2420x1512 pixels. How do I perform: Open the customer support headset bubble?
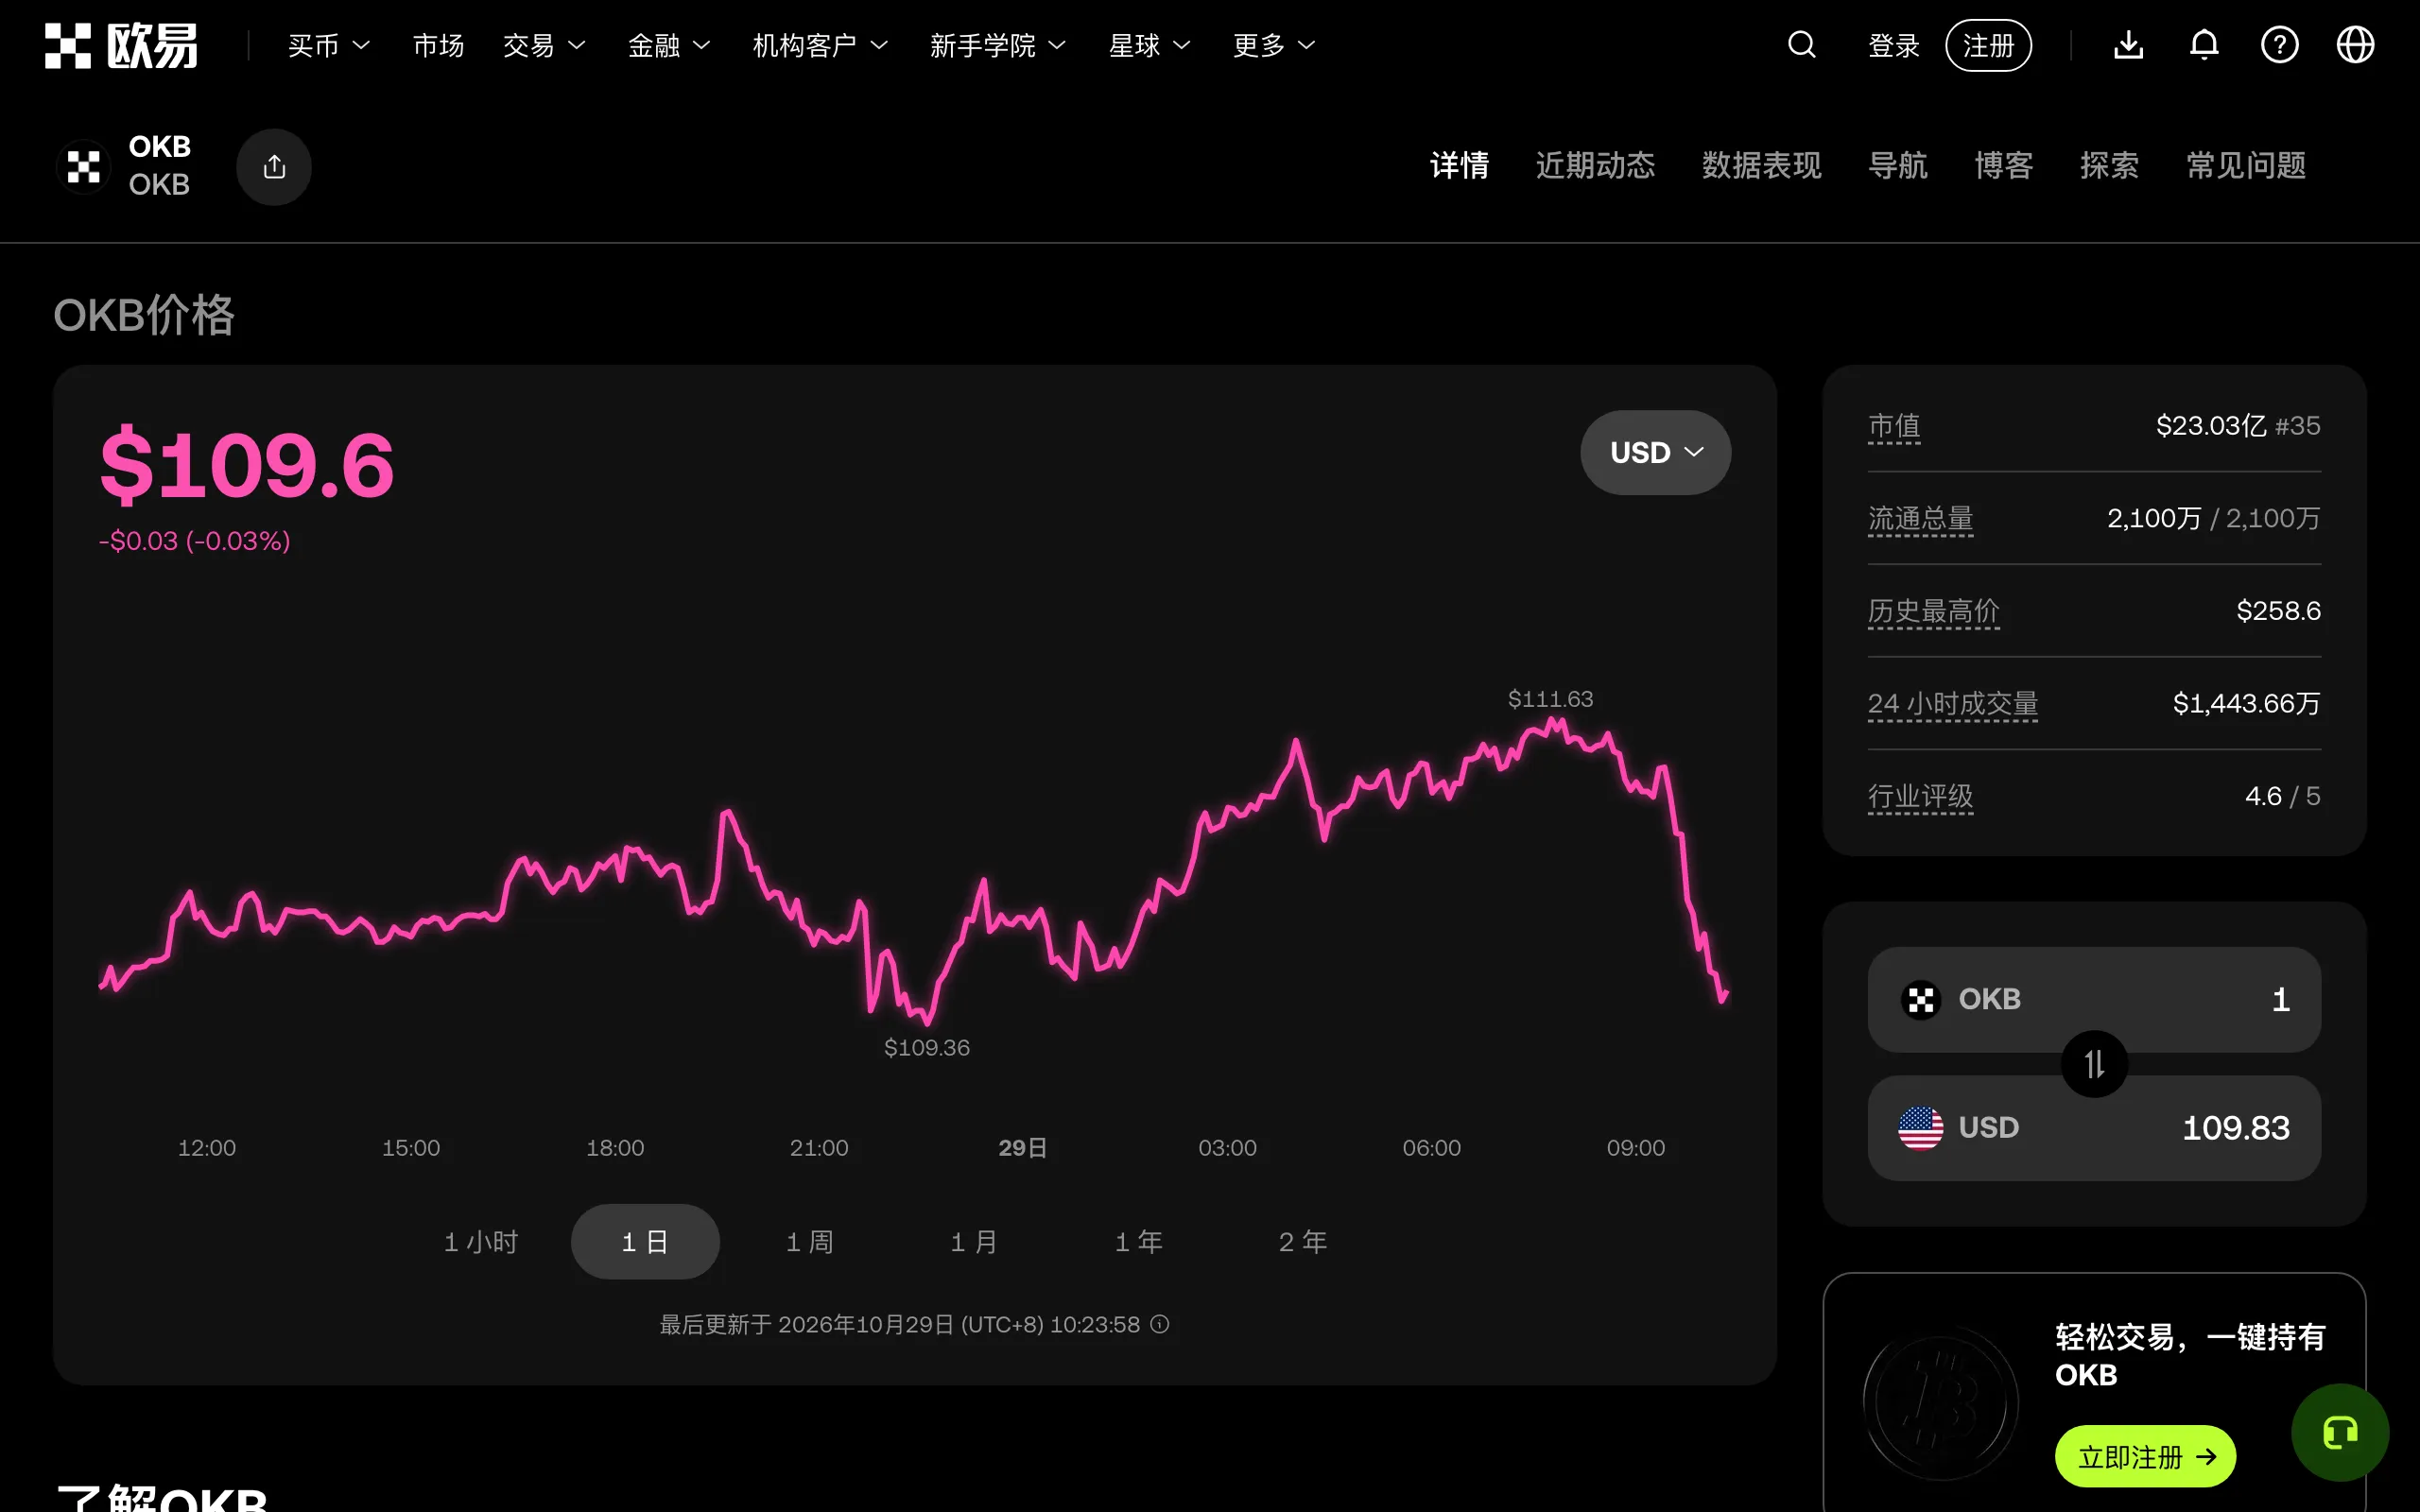pos(2340,1432)
